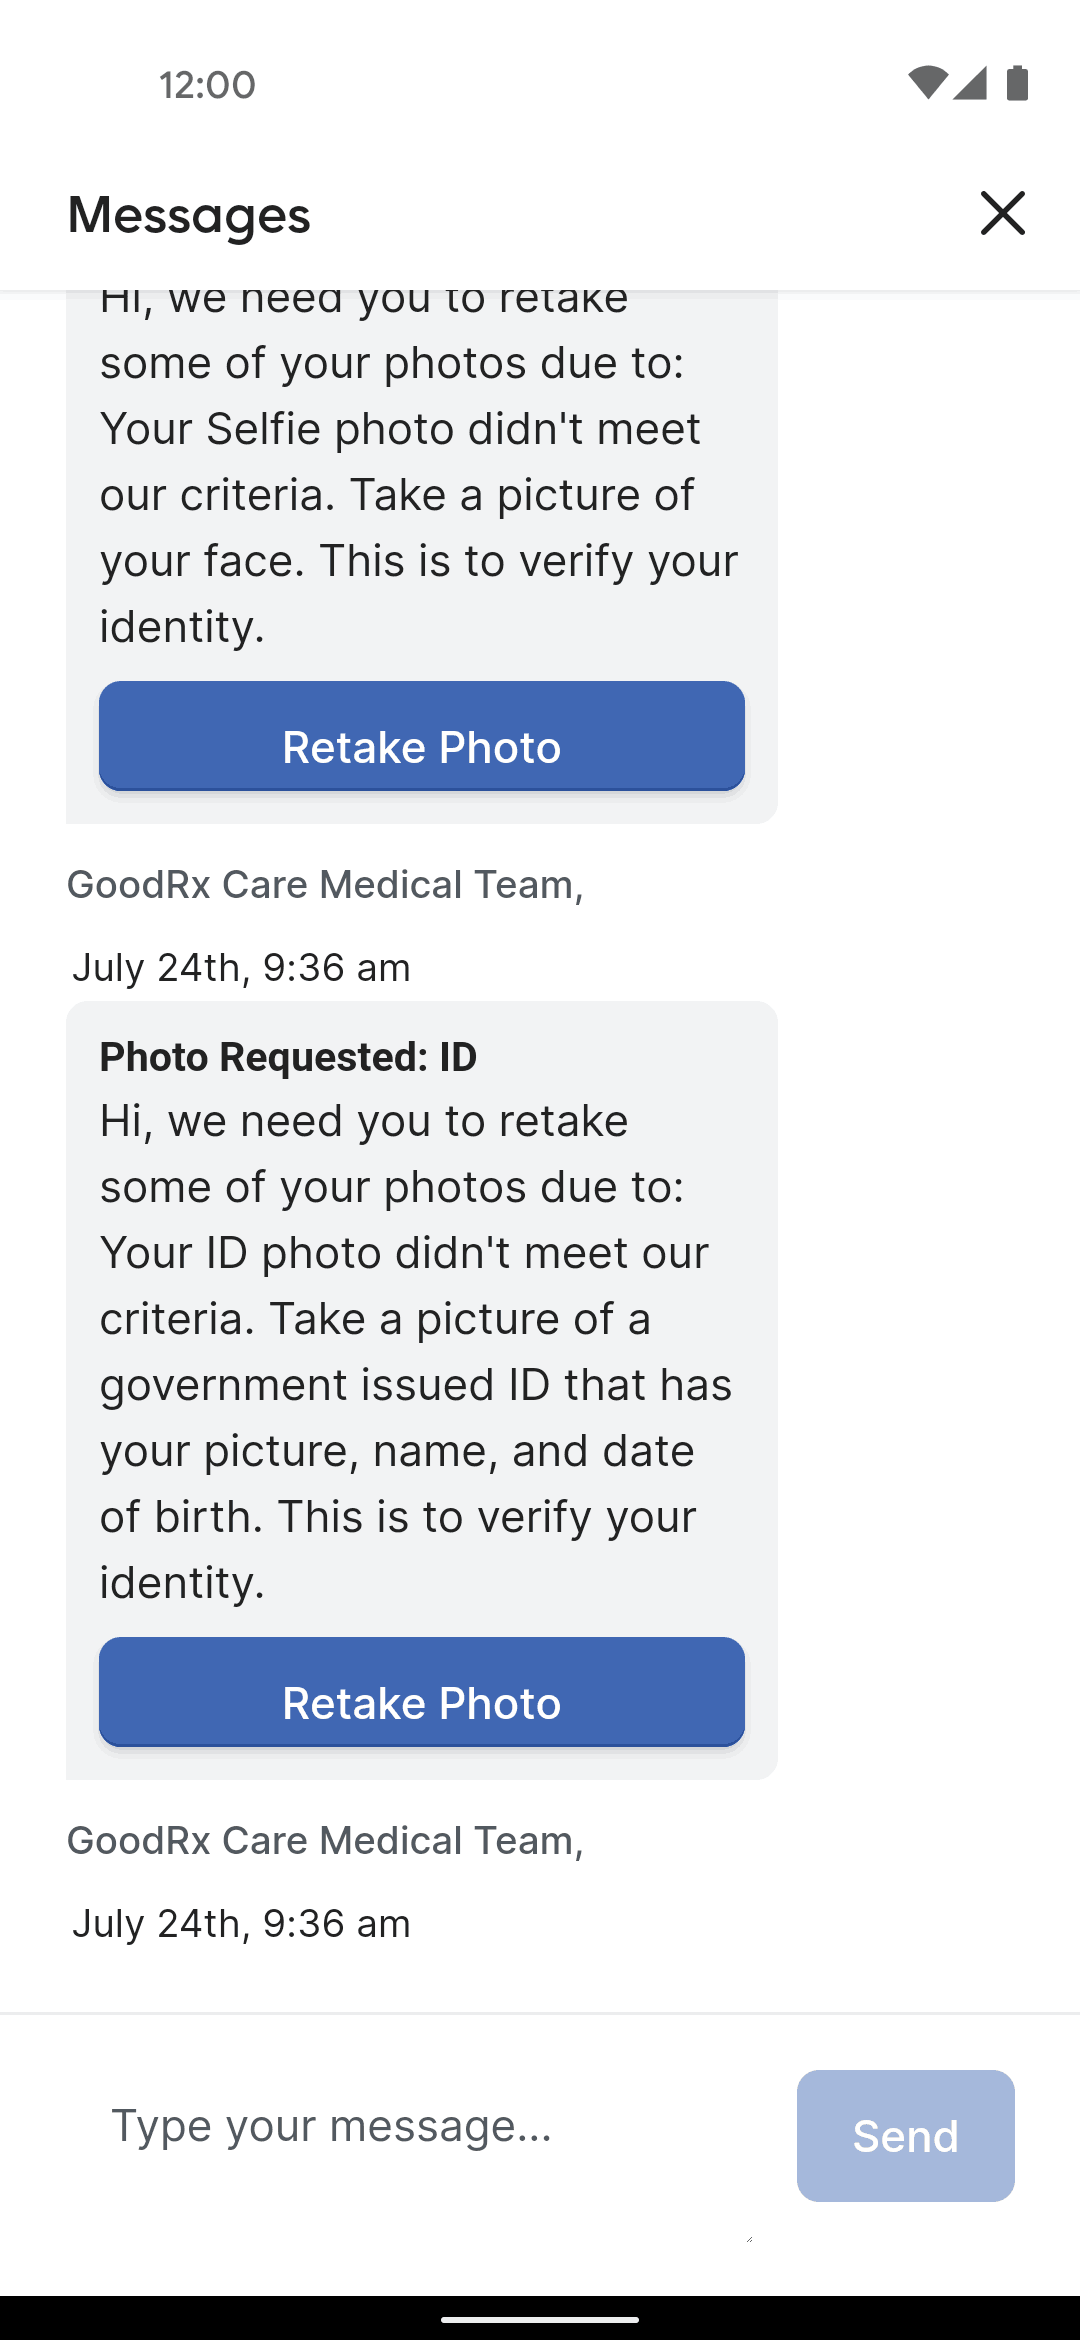Image resolution: width=1080 pixels, height=2340 pixels.
Task: Tap the Messages header title
Action: pos(189,214)
